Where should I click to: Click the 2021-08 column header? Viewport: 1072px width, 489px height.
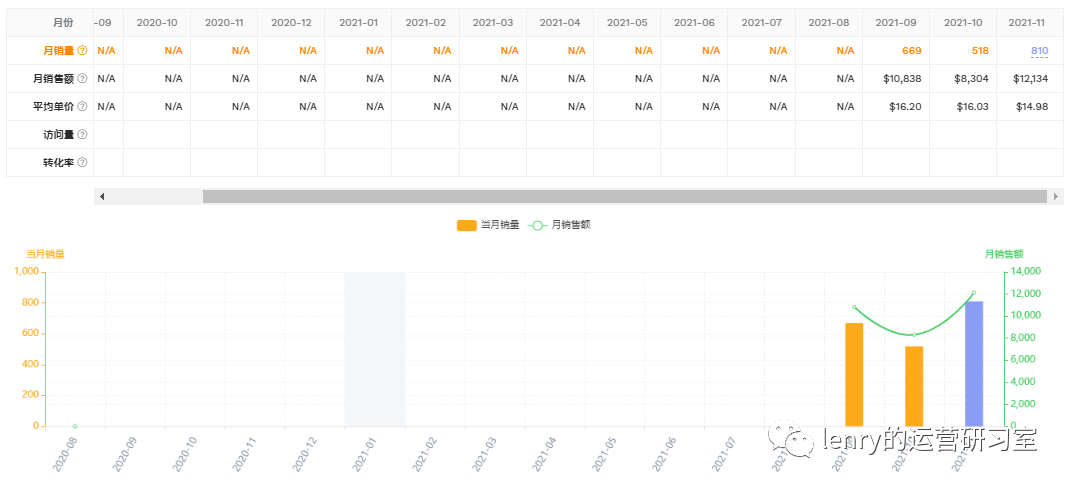(829, 23)
